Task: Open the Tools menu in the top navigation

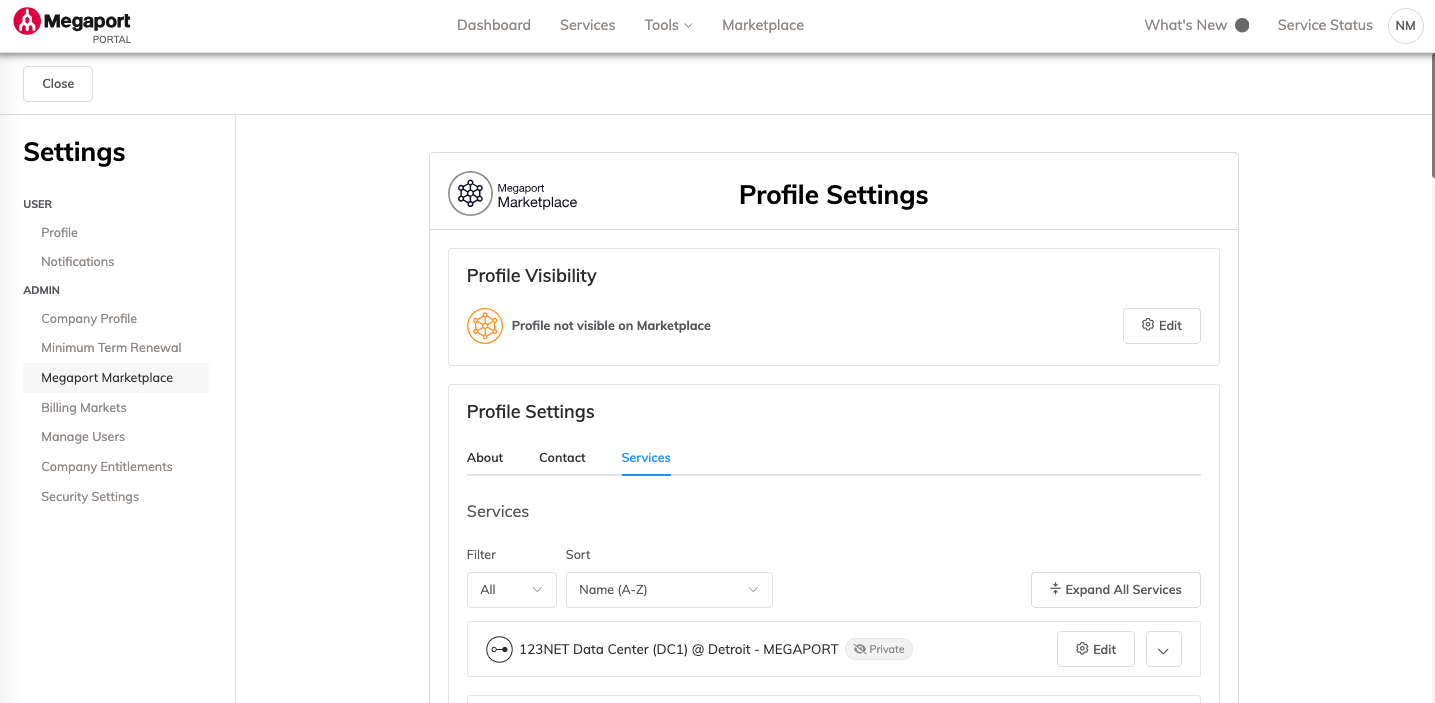Action: click(x=667, y=25)
